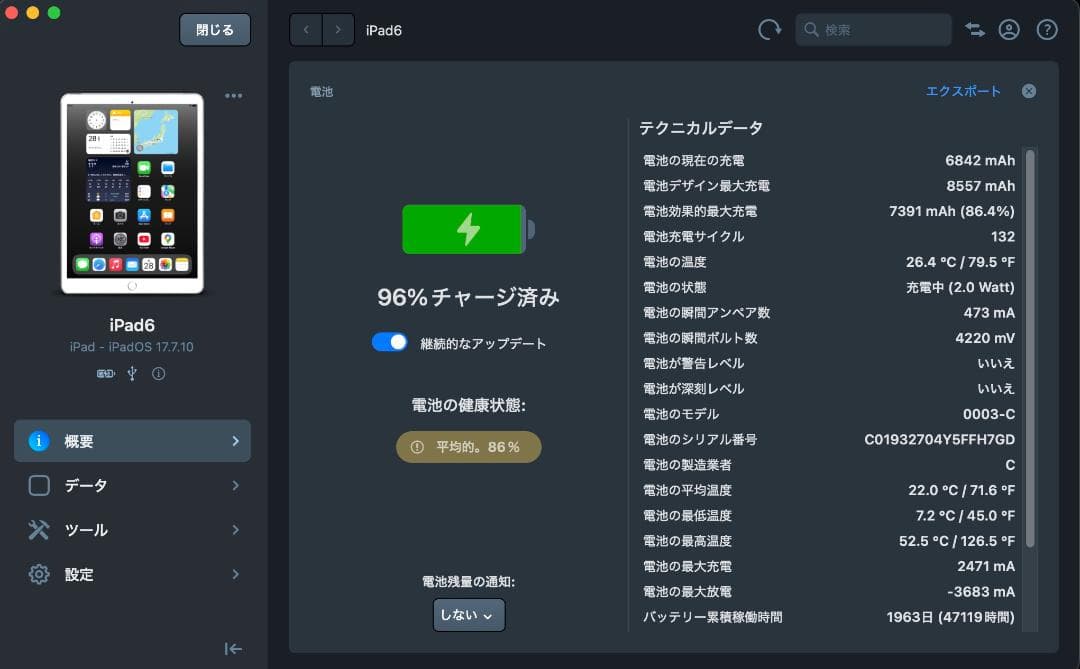Click the technical data vertical scrollbar

(x=1030, y=348)
